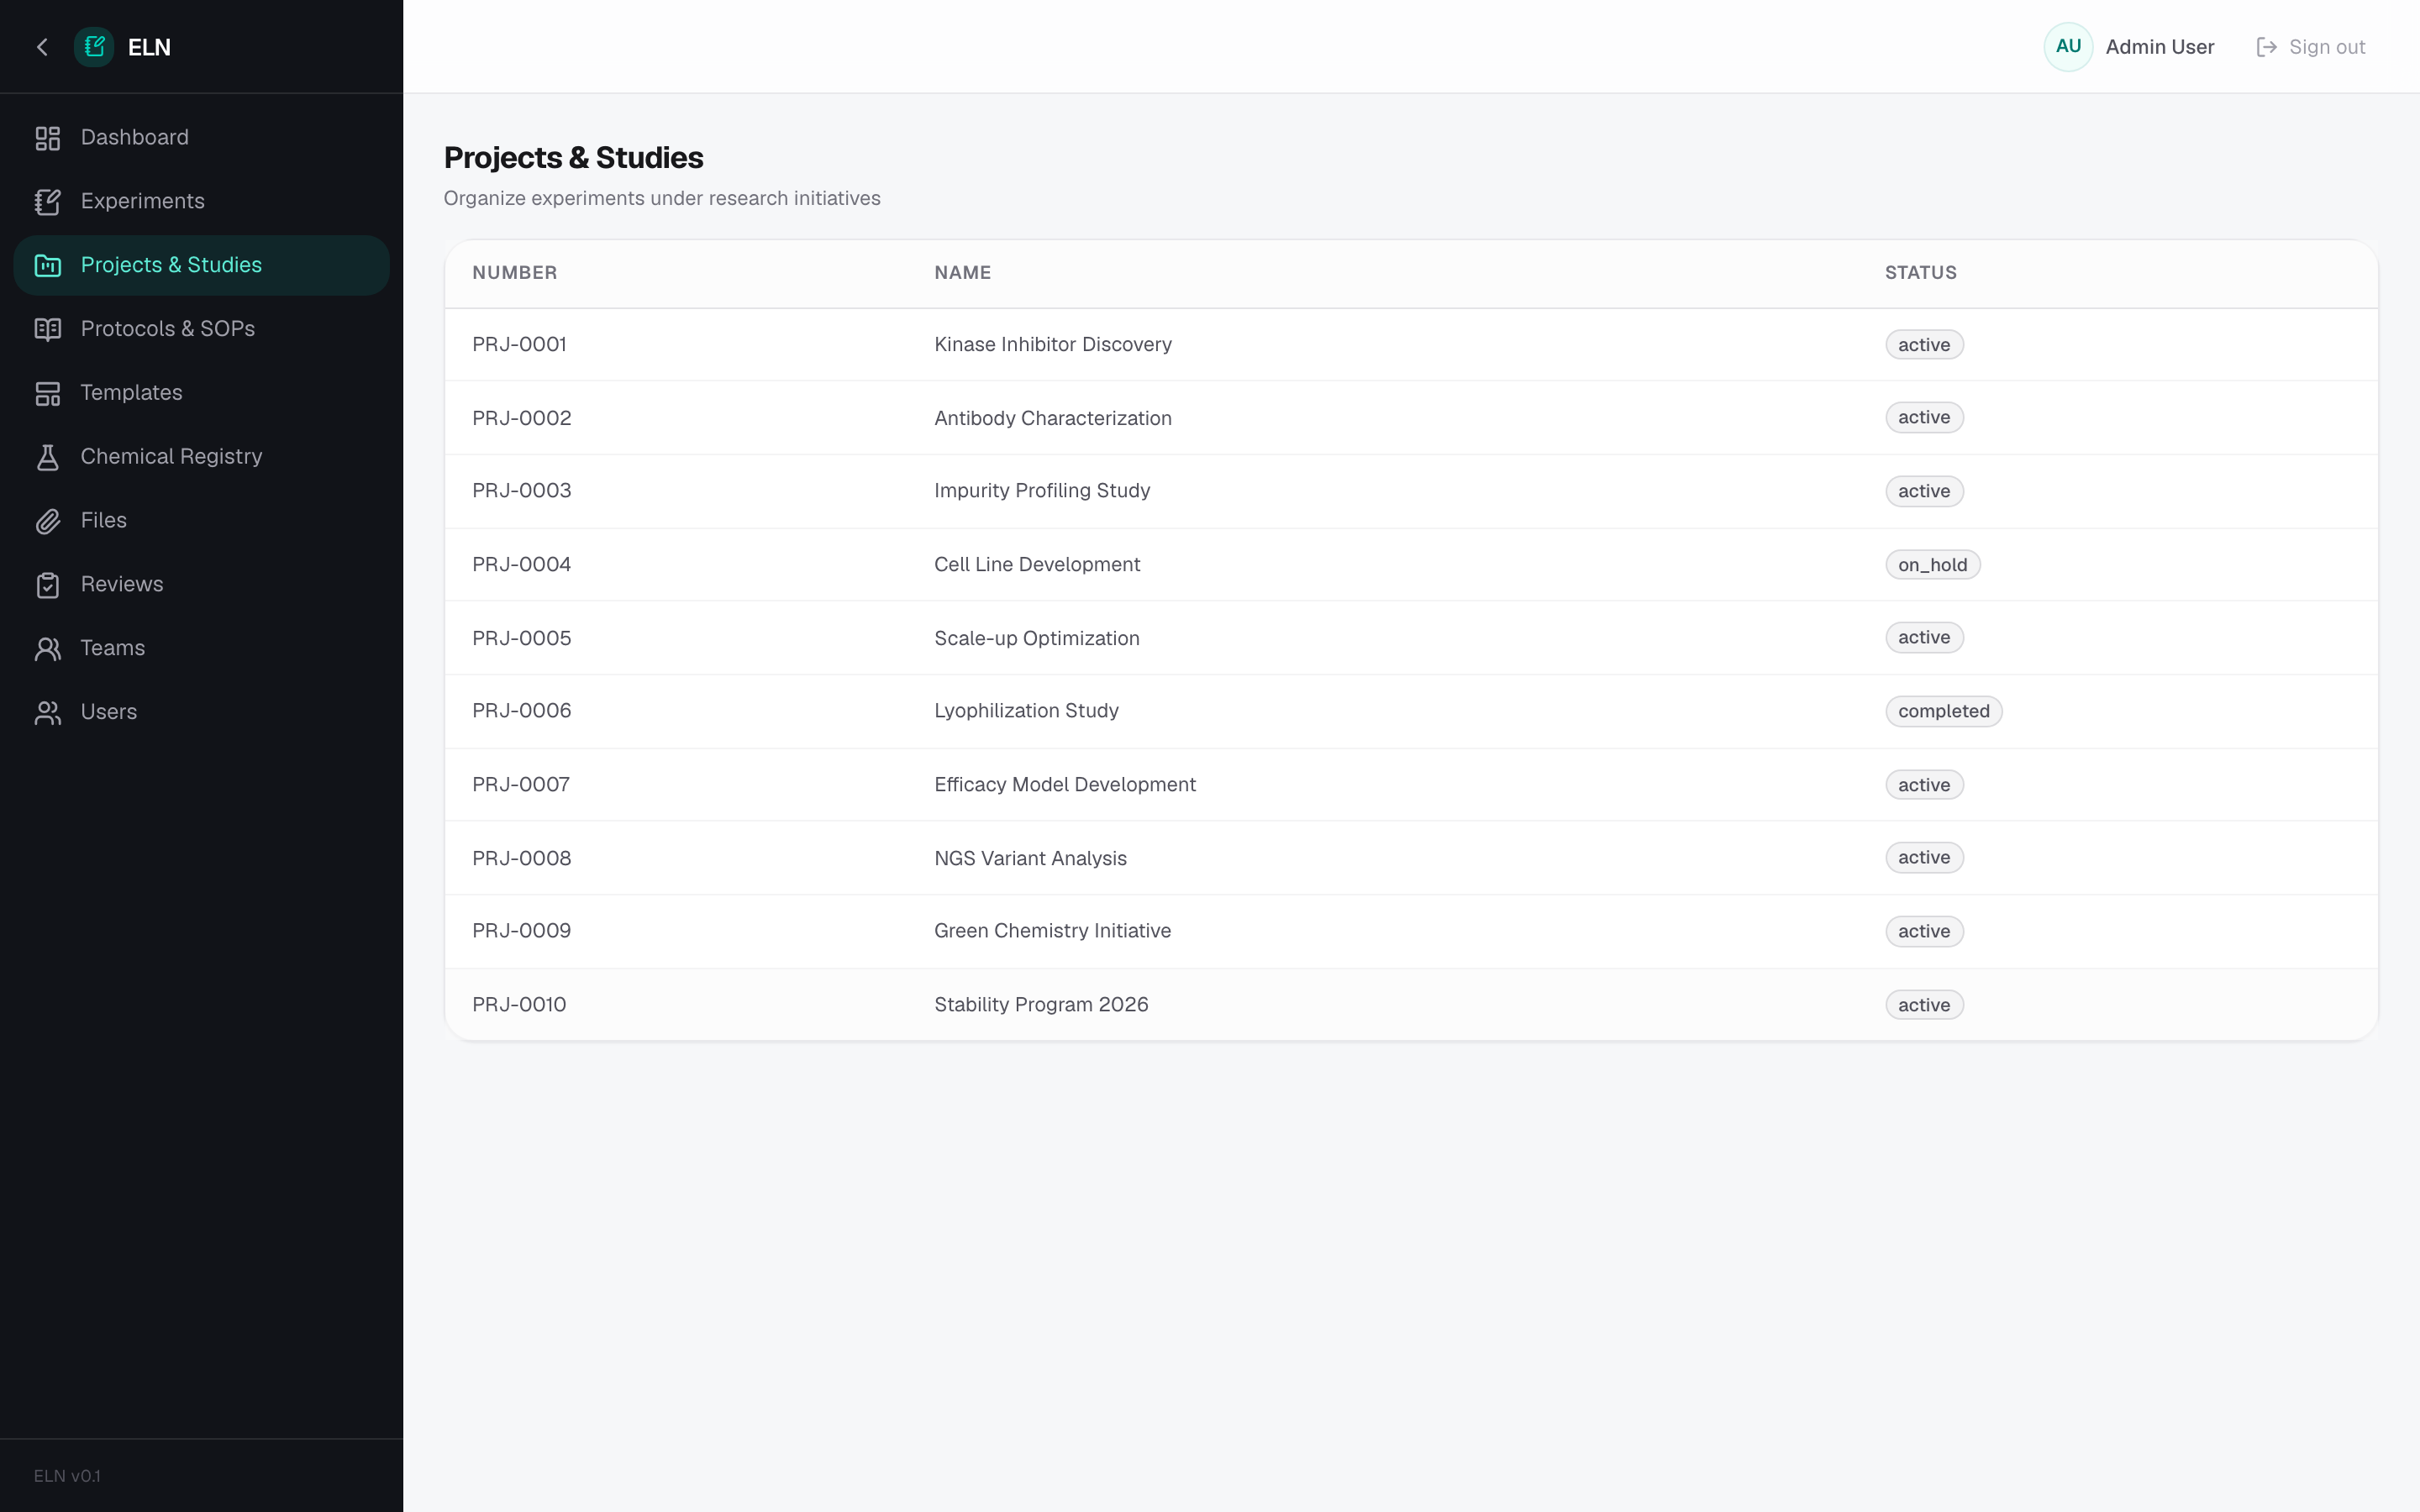This screenshot has width=2420, height=1512.
Task: Go to Experiments in the sidebar
Action: [201, 202]
